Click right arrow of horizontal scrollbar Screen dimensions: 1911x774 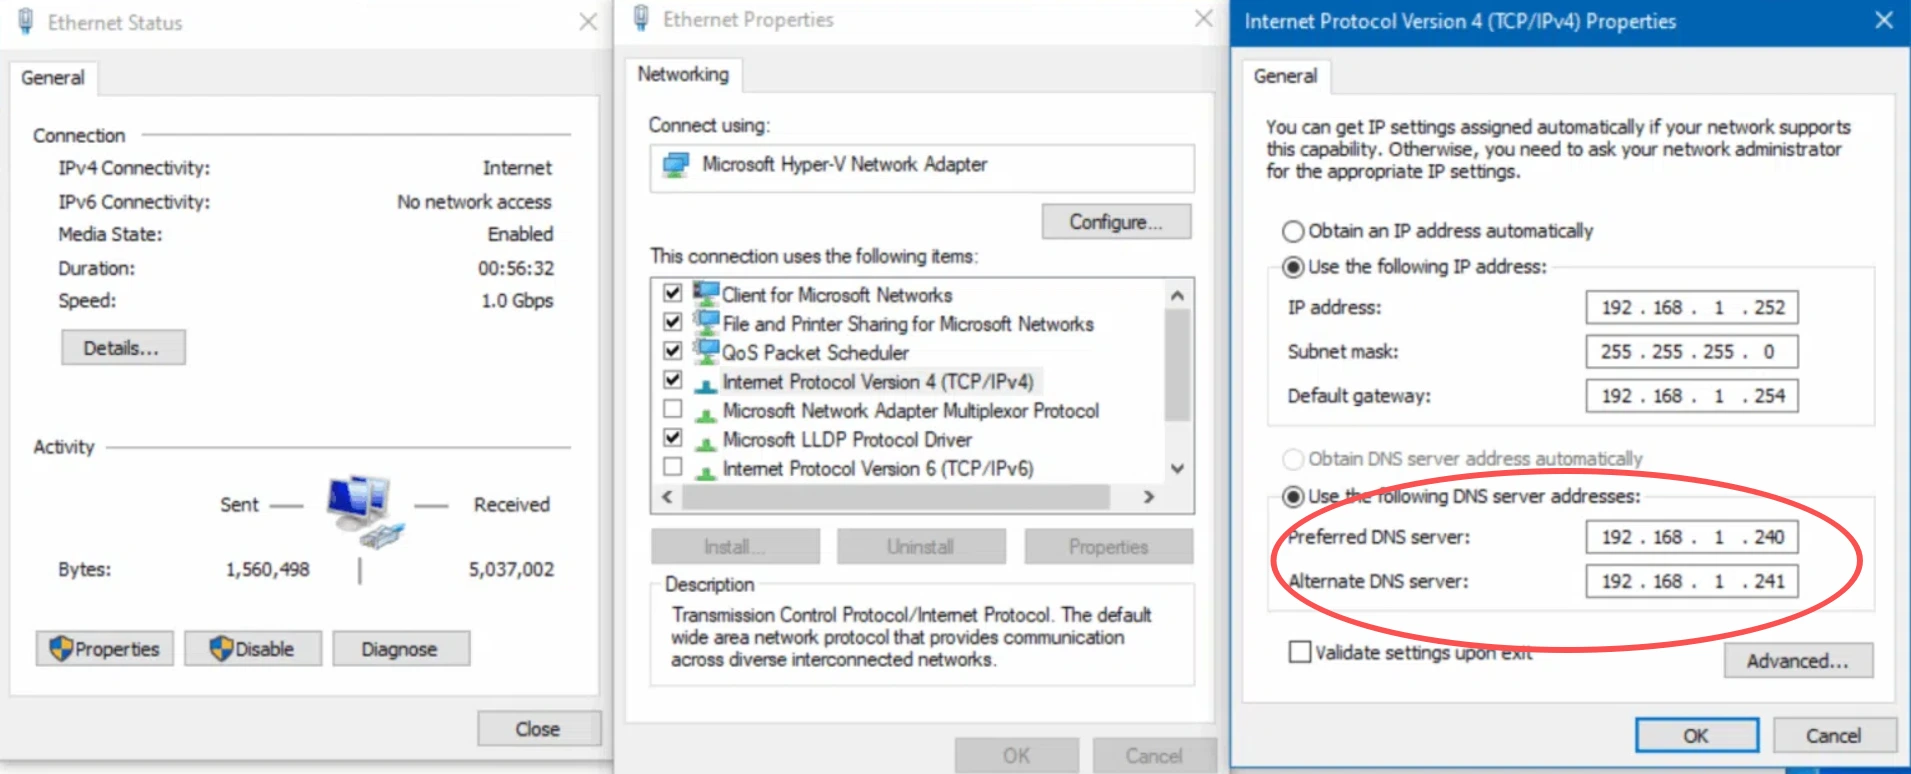(1149, 497)
